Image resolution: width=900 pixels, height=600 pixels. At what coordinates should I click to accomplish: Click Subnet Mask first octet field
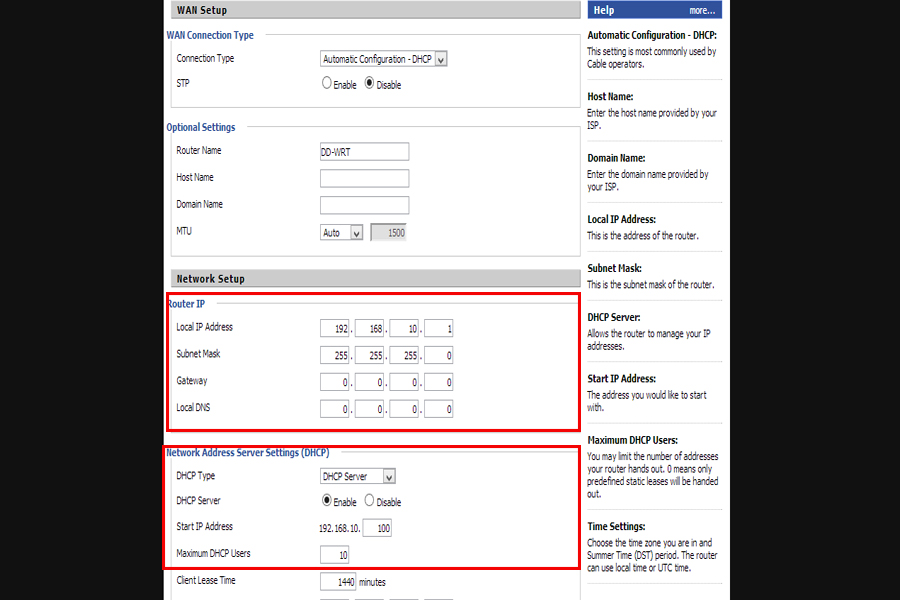[335, 355]
